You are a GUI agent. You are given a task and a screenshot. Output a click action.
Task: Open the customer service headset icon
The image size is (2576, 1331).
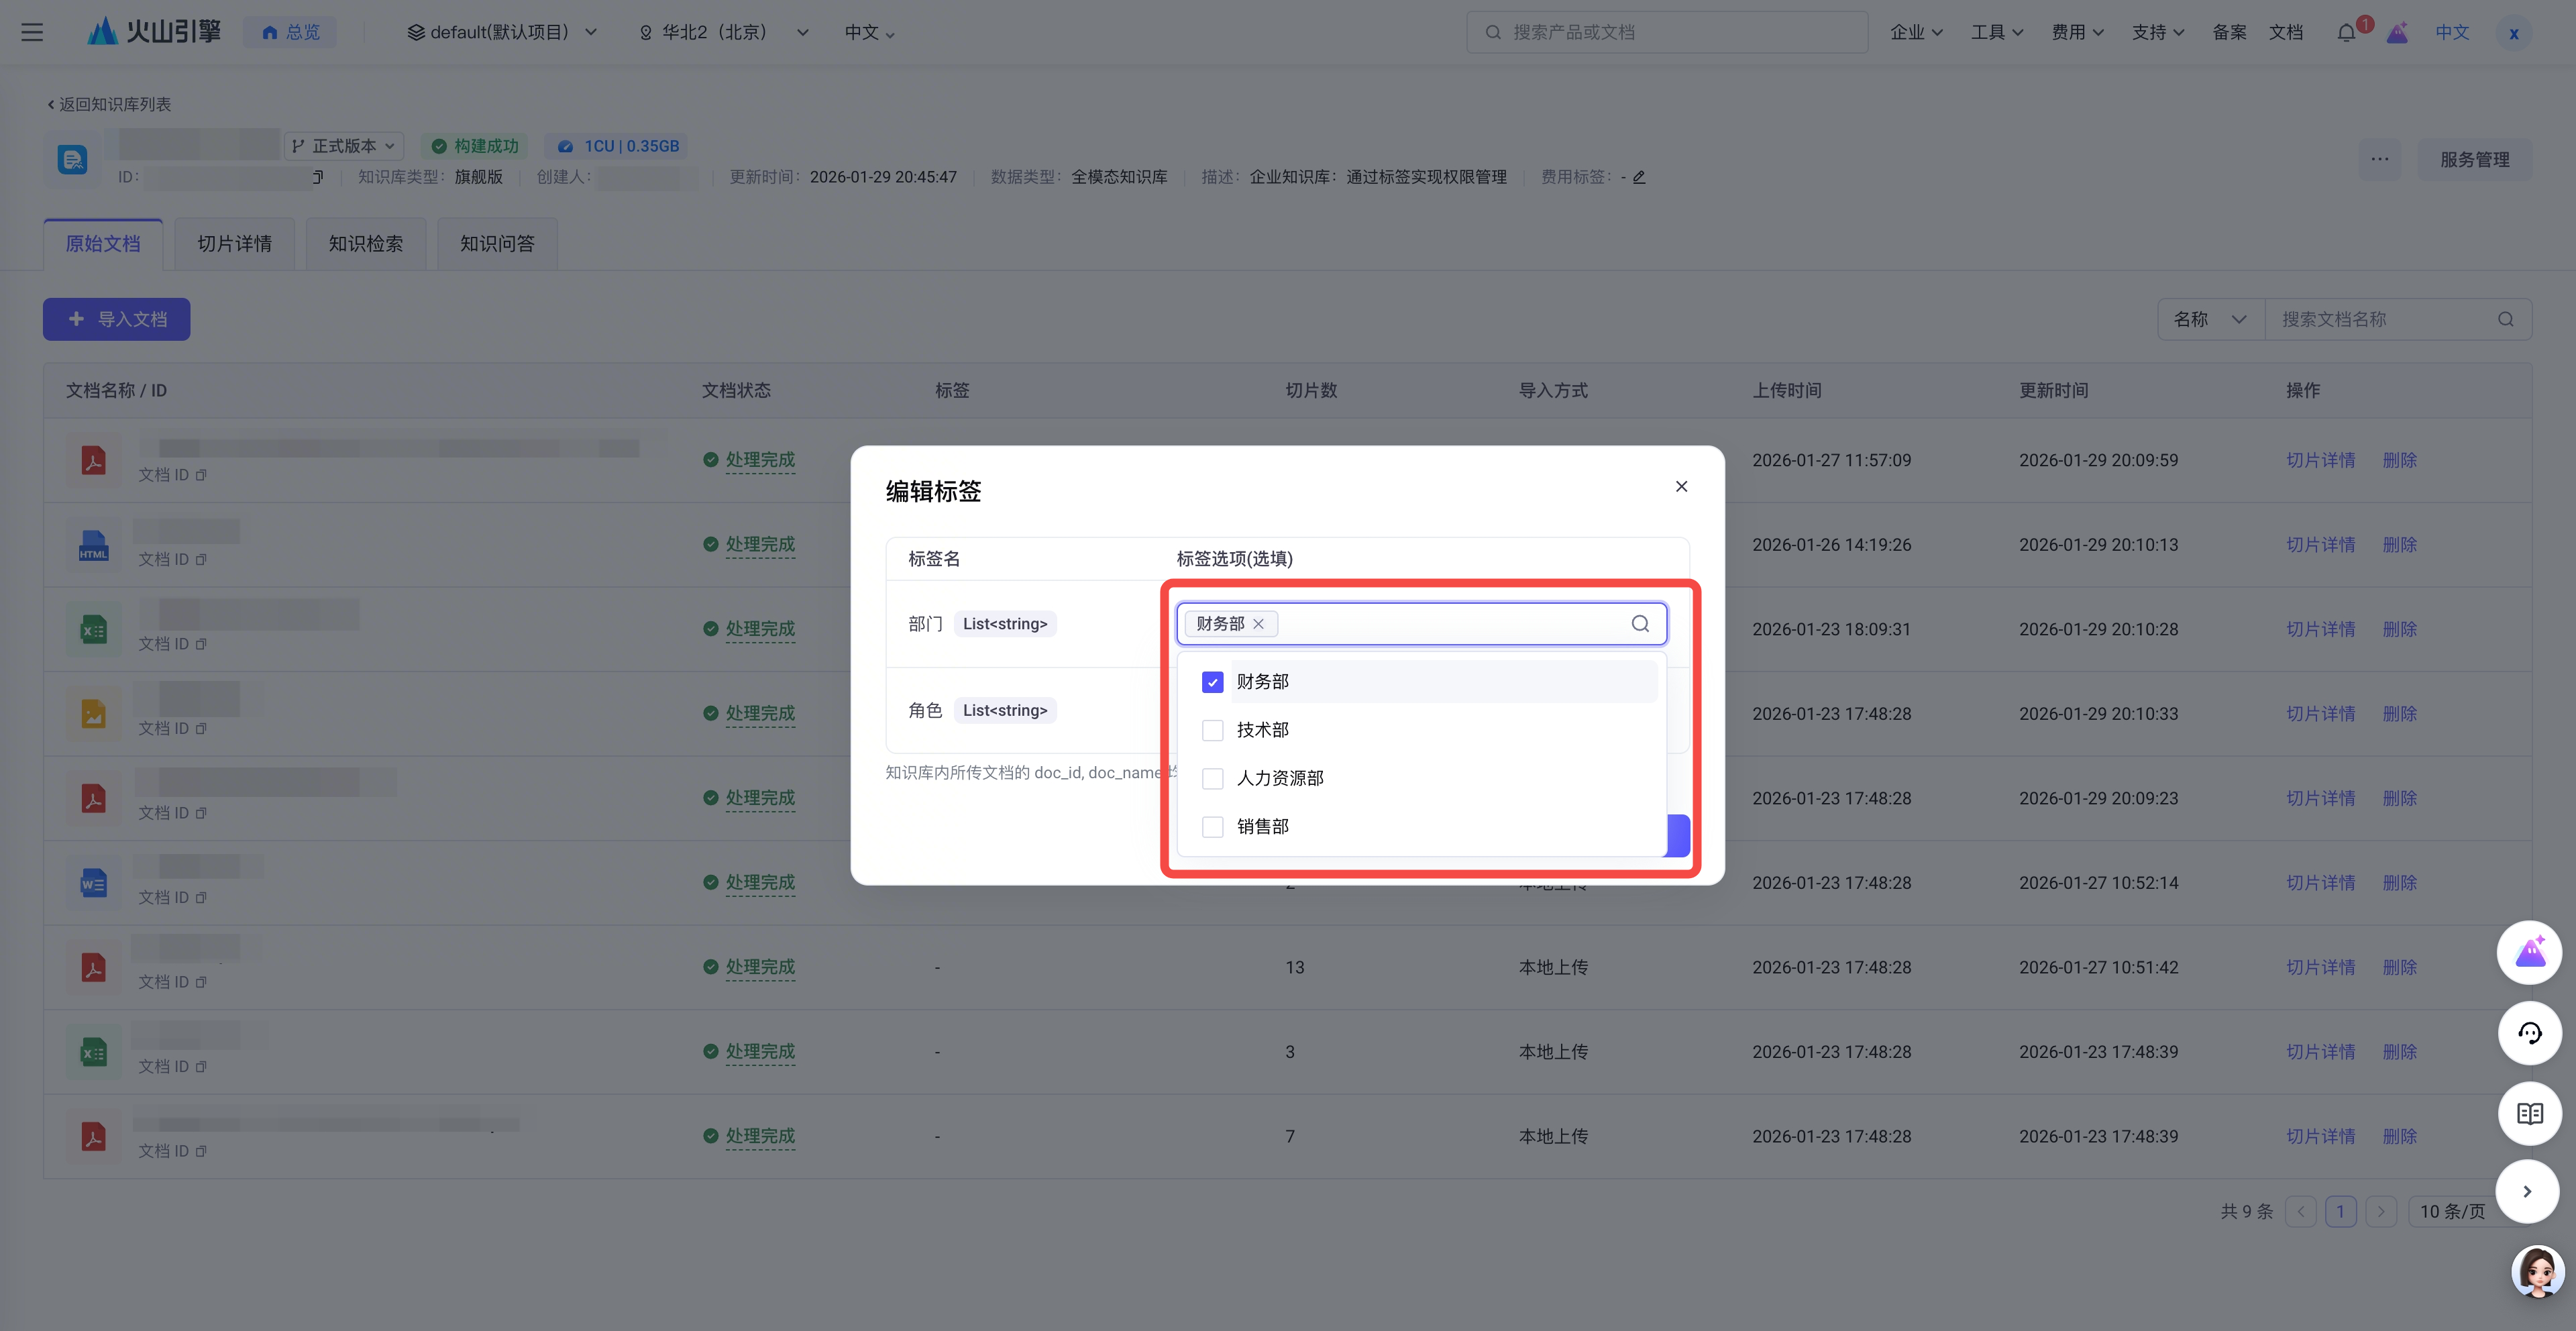[2529, 1033]
